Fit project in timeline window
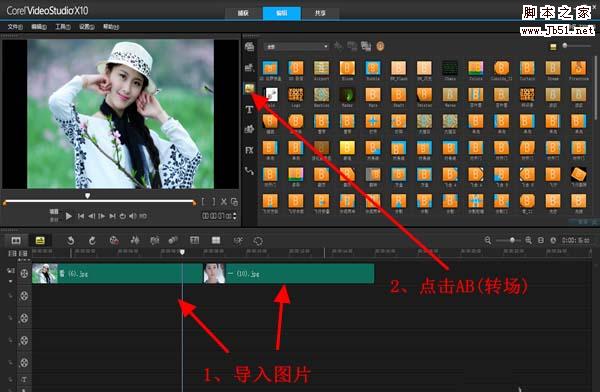 (541, 240)
